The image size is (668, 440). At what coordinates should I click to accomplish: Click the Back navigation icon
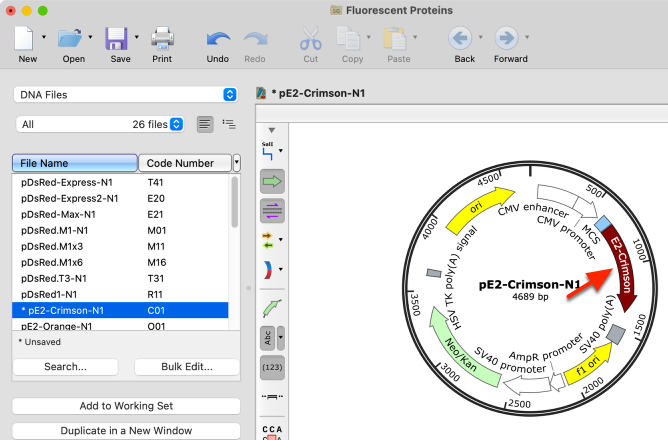(x=460, y=38)
